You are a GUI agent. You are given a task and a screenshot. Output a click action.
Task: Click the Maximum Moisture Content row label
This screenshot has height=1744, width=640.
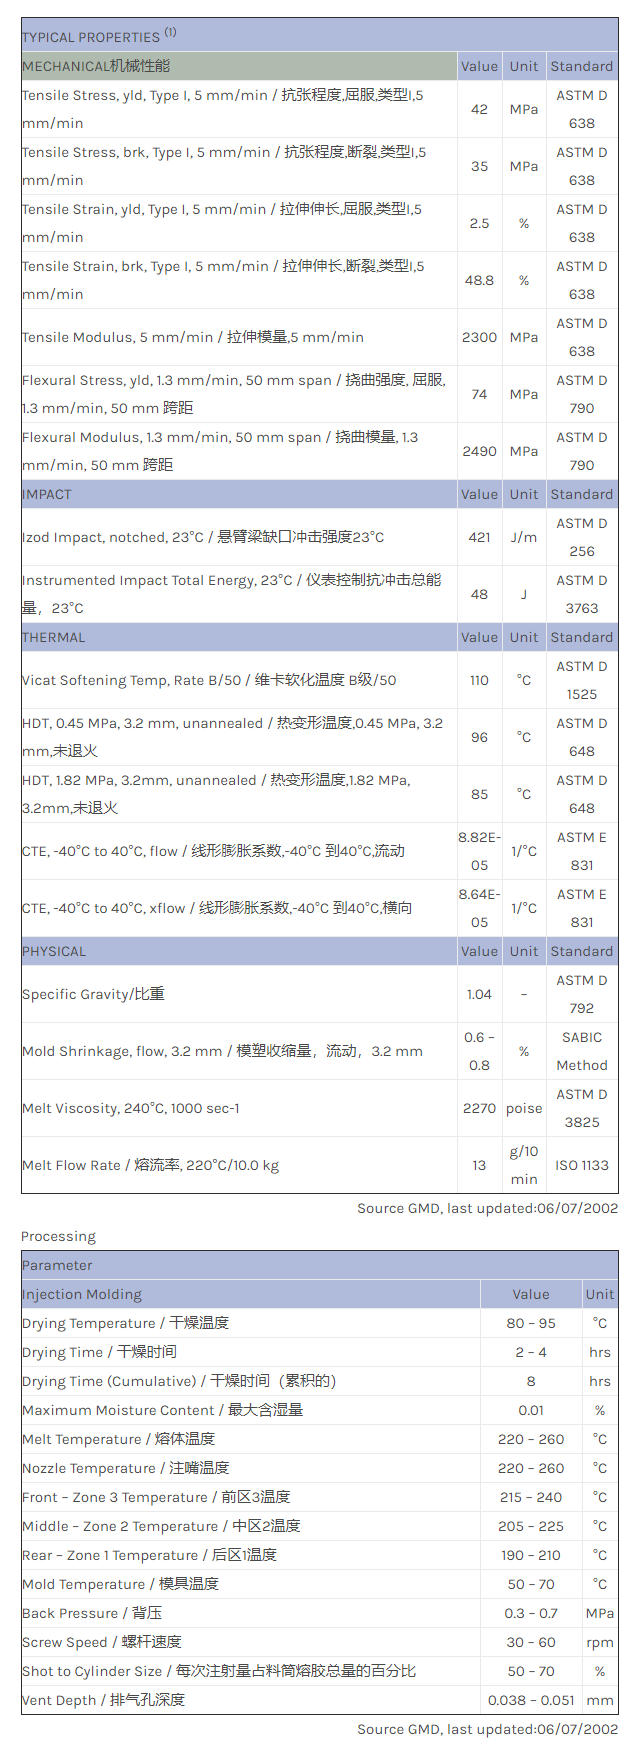(162, 1410)
